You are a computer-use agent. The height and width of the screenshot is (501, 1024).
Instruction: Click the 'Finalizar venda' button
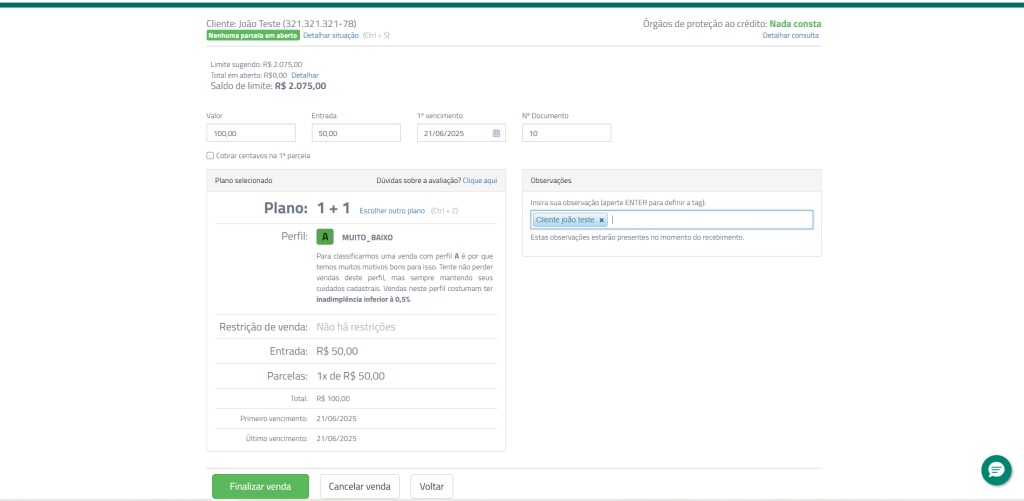[260, 486]
